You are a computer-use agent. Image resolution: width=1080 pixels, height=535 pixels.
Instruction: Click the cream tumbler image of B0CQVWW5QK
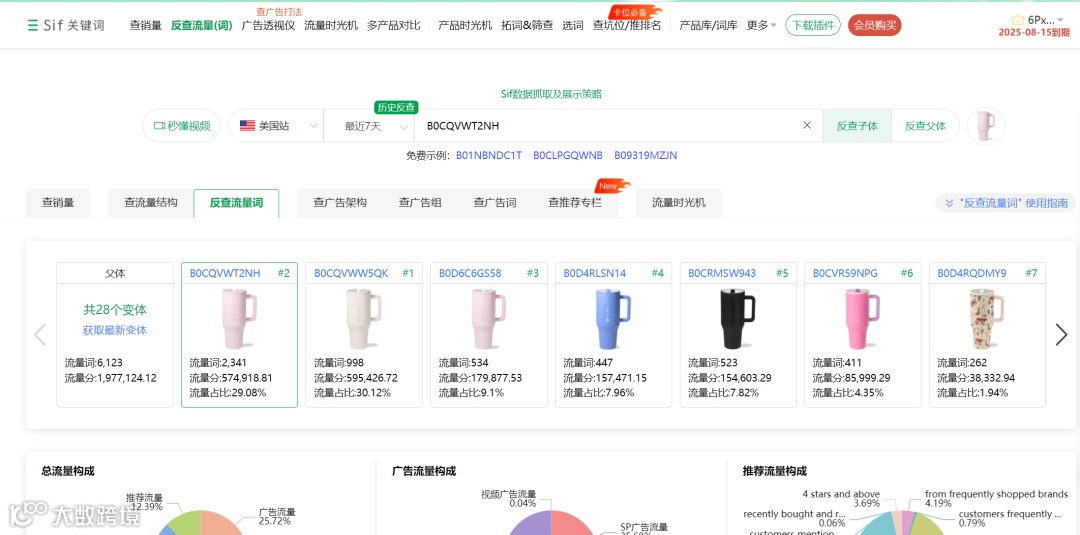[x=363, y=319]
